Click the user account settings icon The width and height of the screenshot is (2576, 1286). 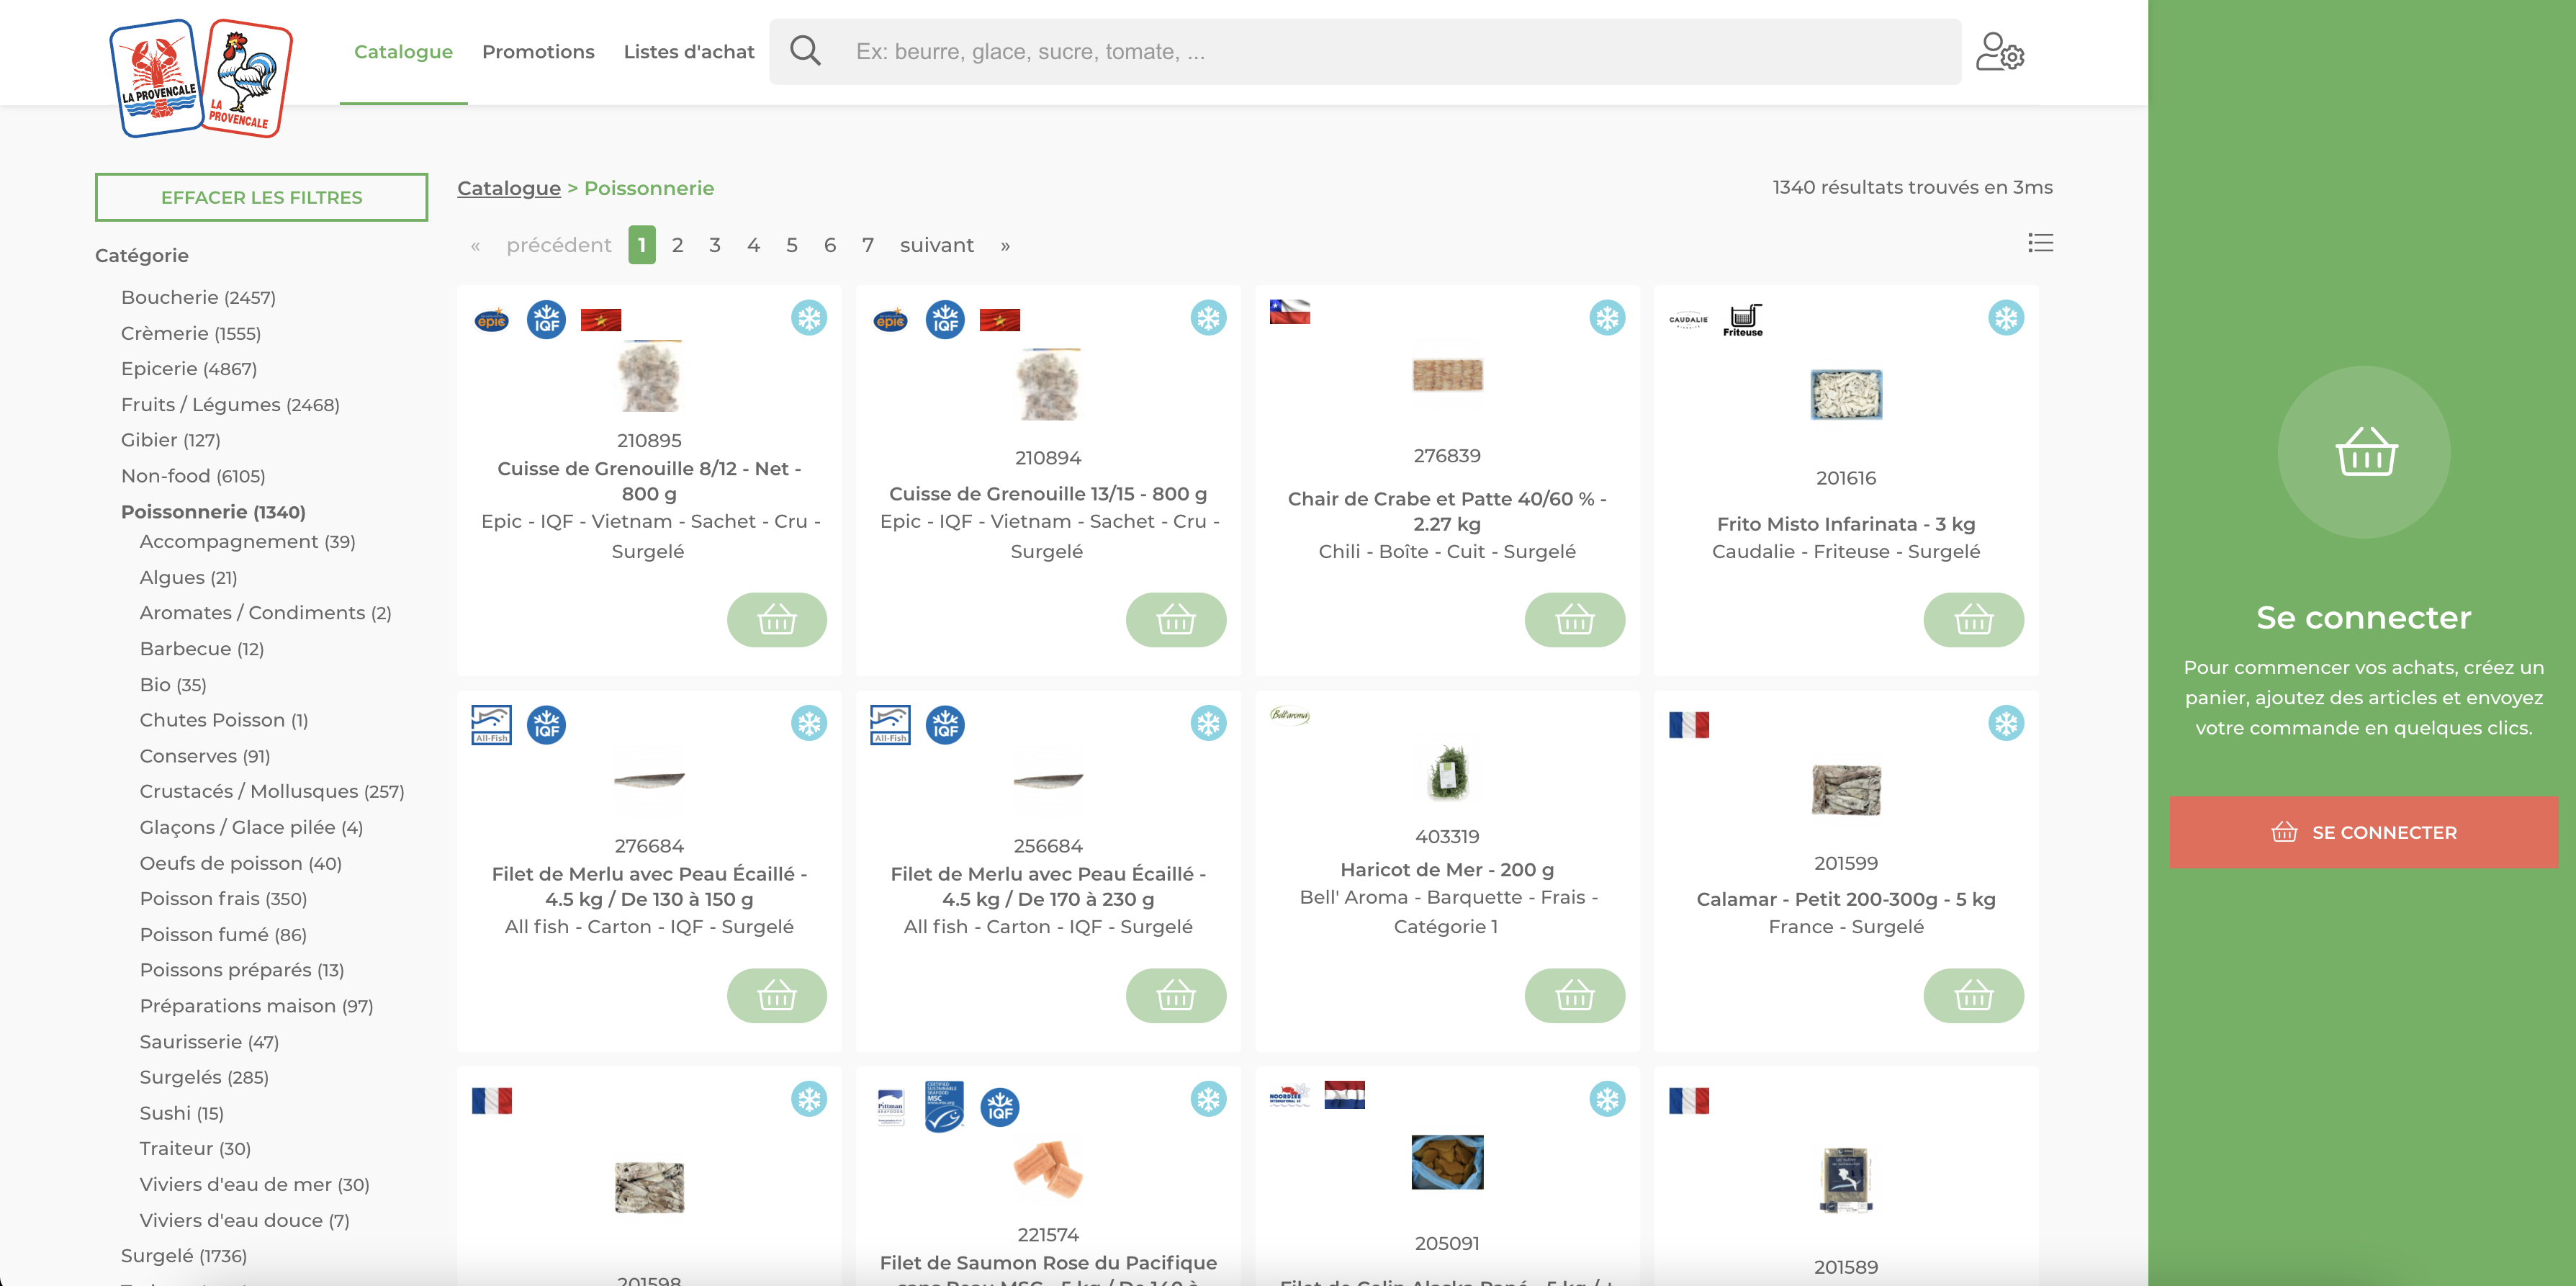1999,52
